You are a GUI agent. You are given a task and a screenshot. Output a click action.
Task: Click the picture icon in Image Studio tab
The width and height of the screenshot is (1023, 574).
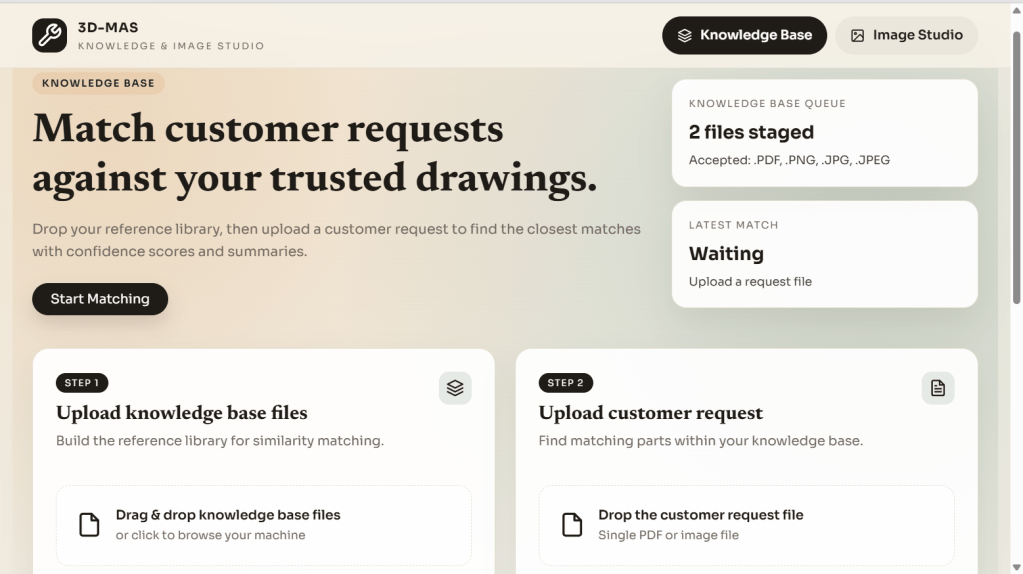coord(857,35)
